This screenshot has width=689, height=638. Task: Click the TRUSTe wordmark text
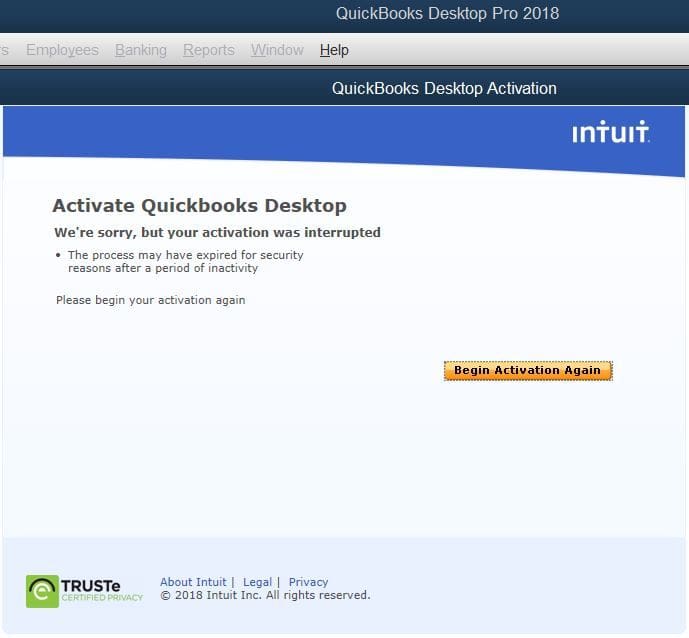click(91, 586)
